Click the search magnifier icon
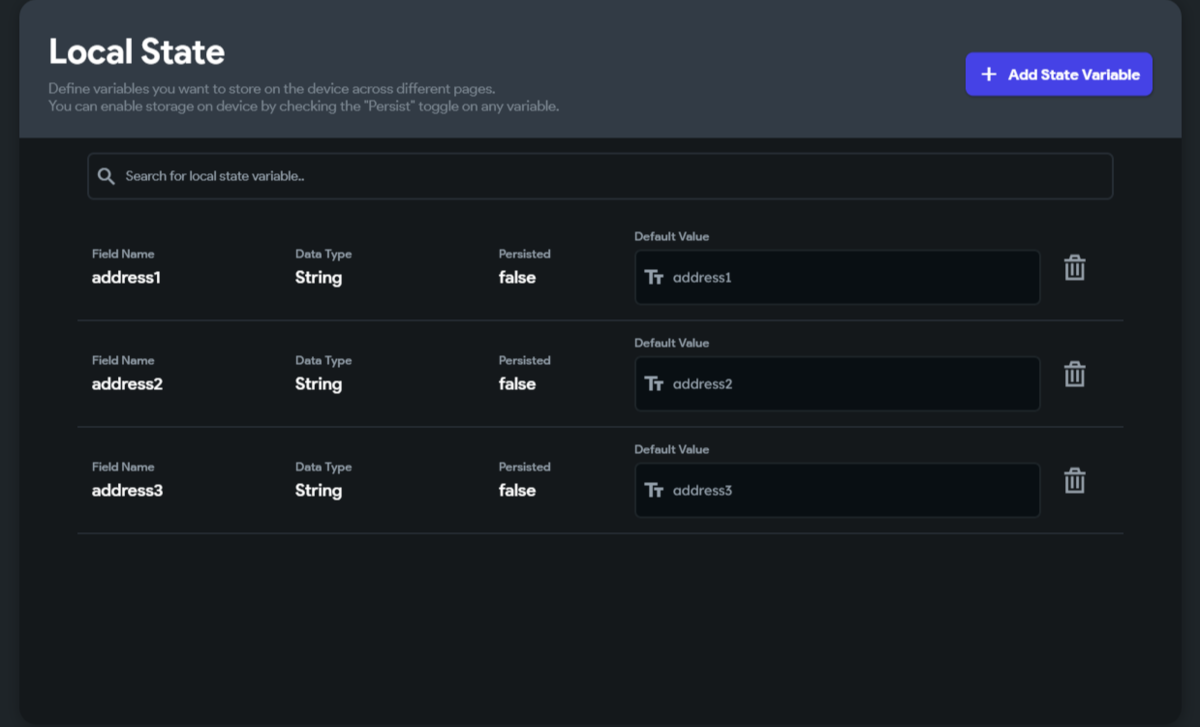1200x727 pixels. tap(106, 176)
